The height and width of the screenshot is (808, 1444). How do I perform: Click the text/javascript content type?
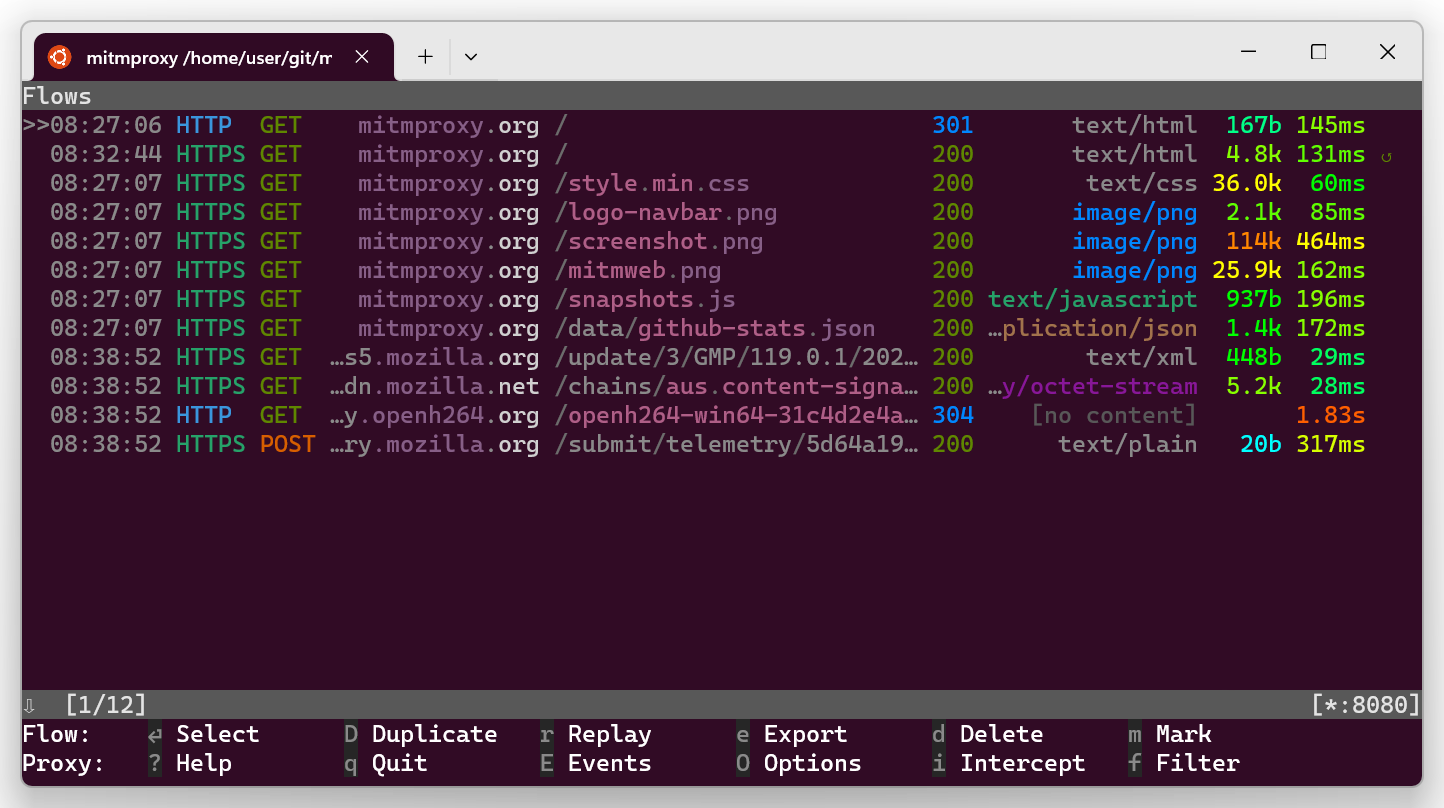[1093, 299]
